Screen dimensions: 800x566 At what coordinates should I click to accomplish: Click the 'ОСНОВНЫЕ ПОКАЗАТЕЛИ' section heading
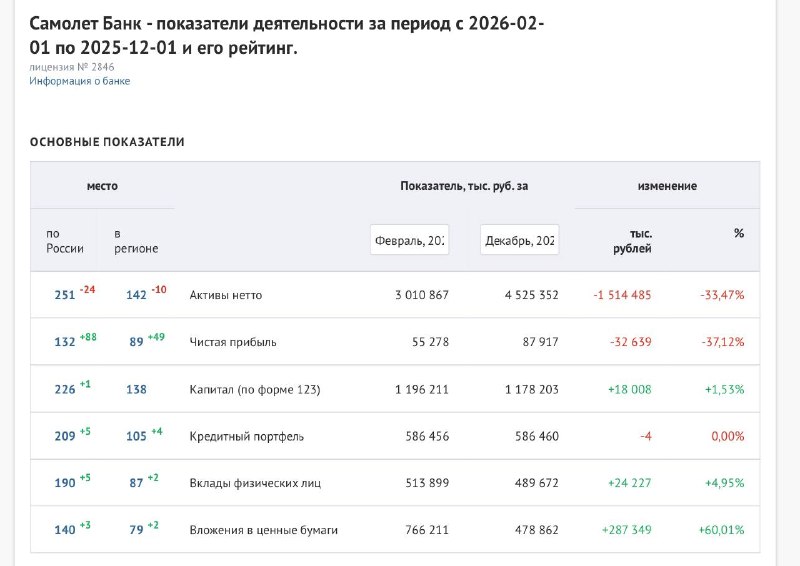pos(107,142)
